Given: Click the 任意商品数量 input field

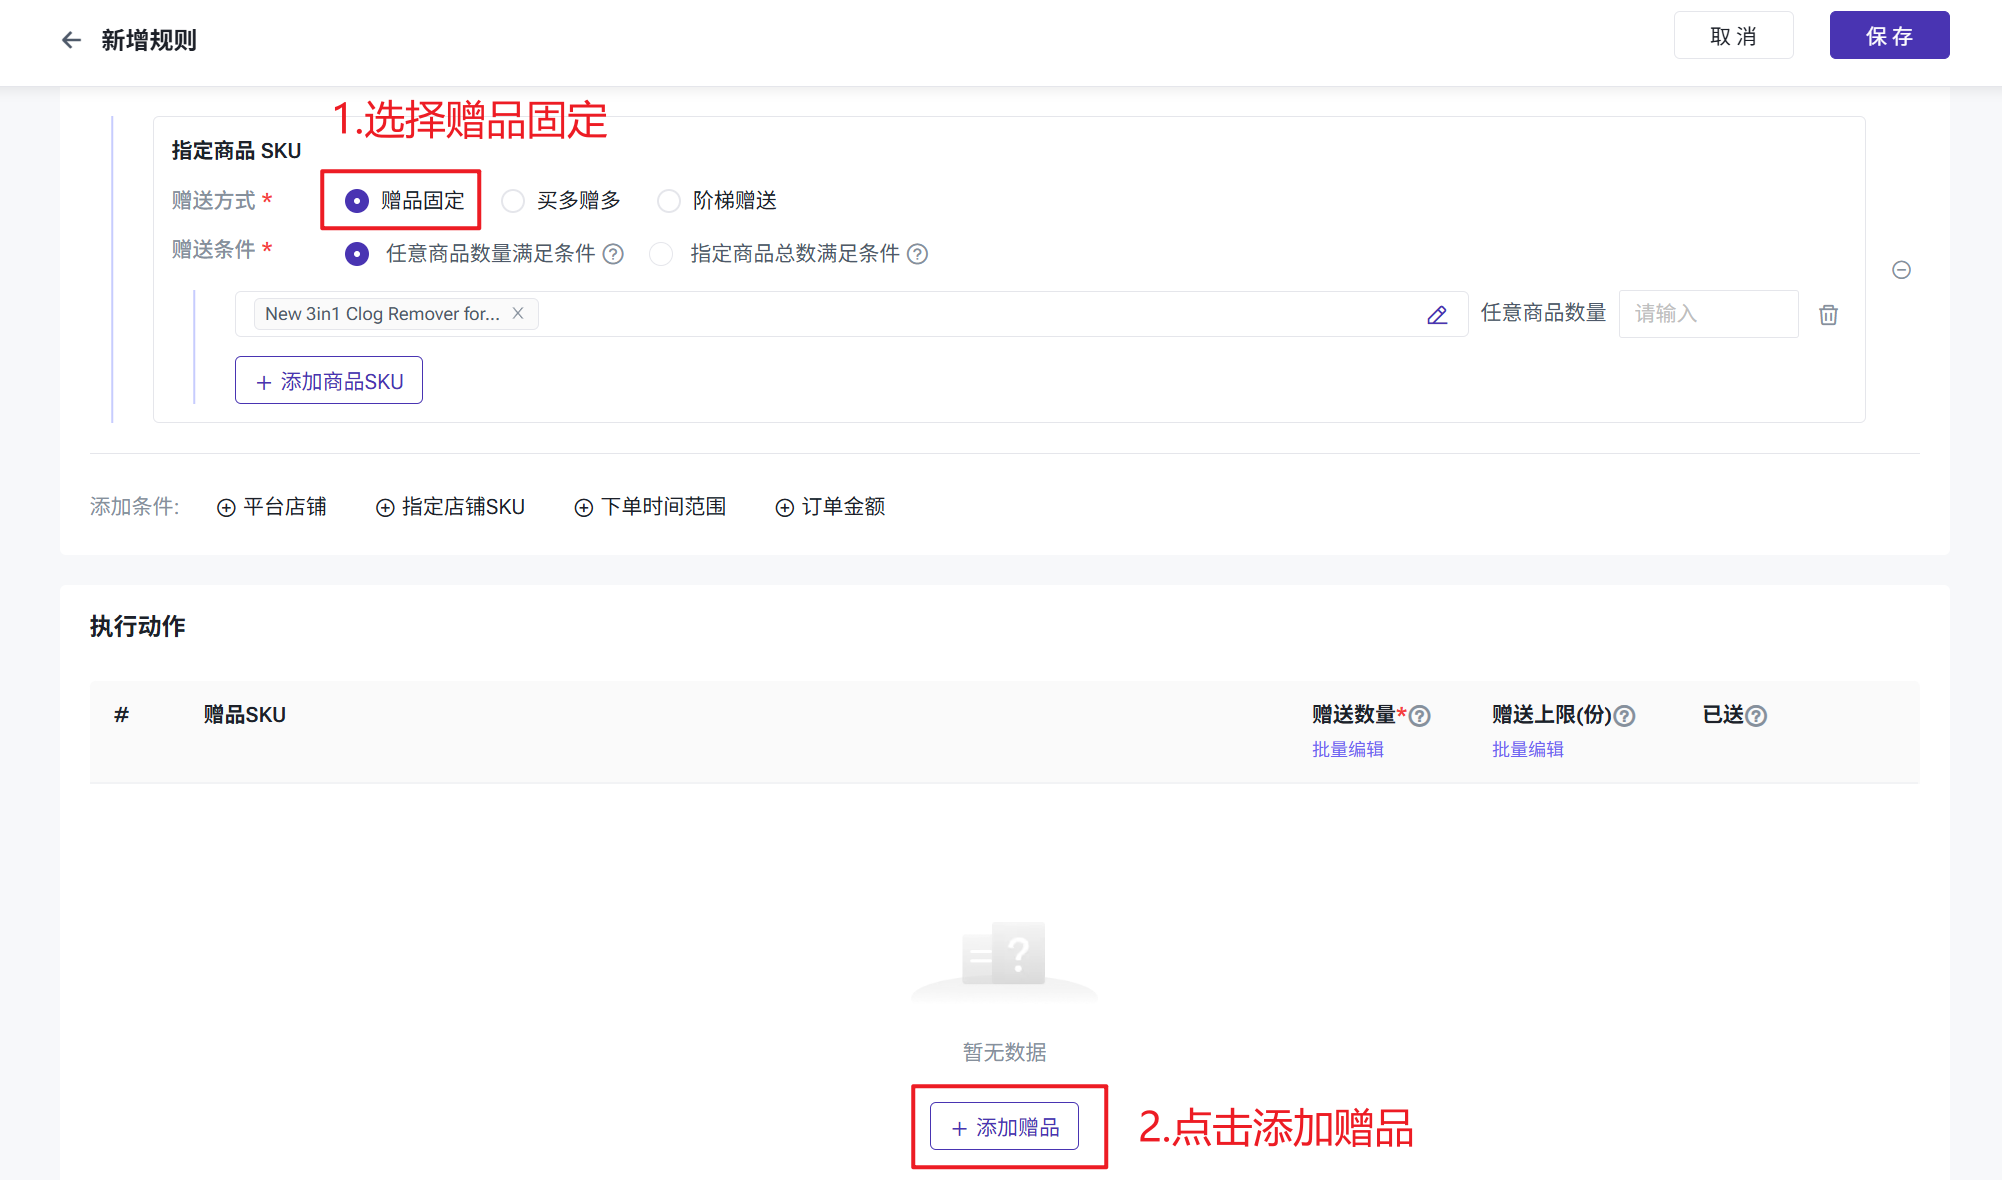Looking at the screenshot, I should [1707, 314].
